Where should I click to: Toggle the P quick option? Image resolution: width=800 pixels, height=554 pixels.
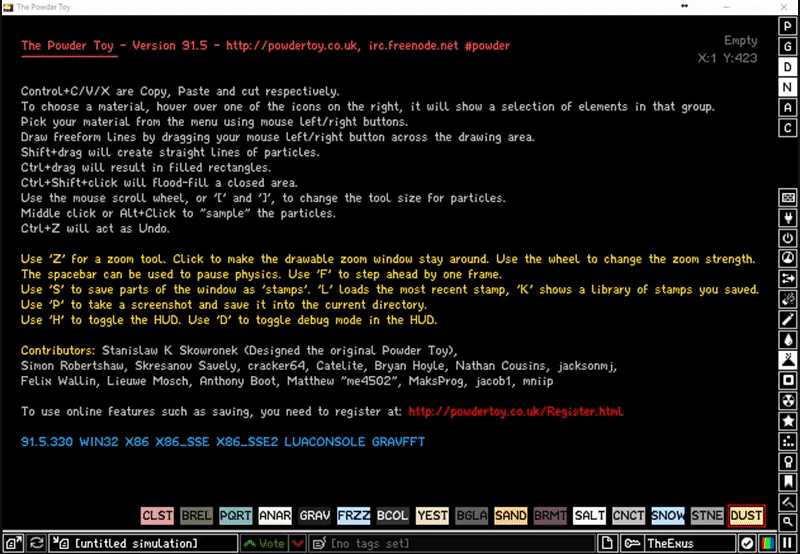pyautogui.click(x=788, y=26)
